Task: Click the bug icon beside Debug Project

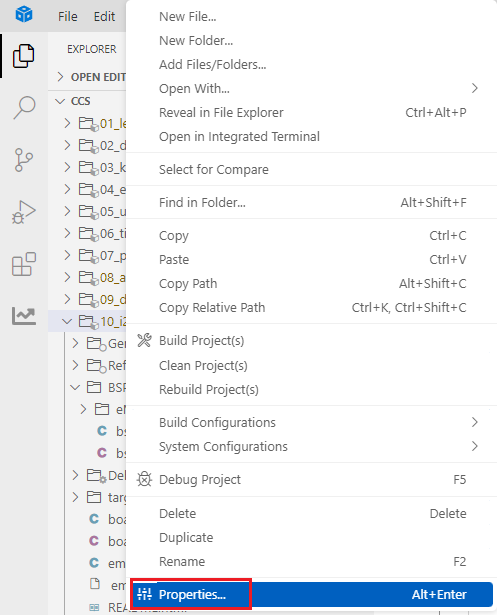Action: coord(144,479)
